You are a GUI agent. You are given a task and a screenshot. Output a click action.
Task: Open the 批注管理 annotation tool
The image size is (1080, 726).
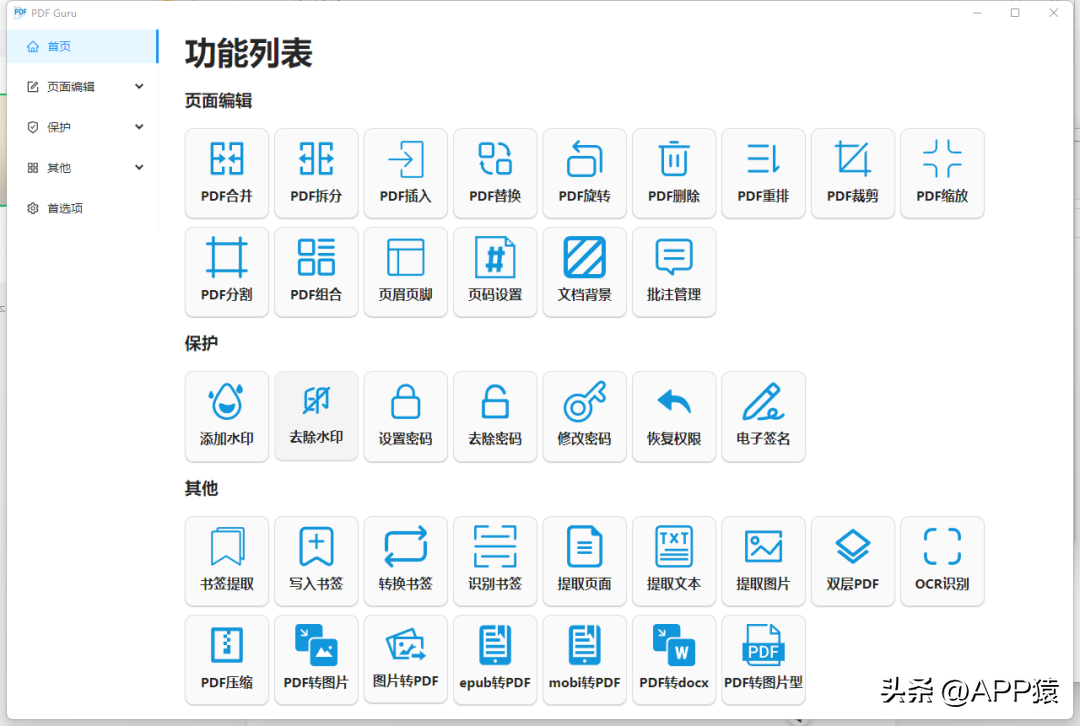[x=674, y=272]
